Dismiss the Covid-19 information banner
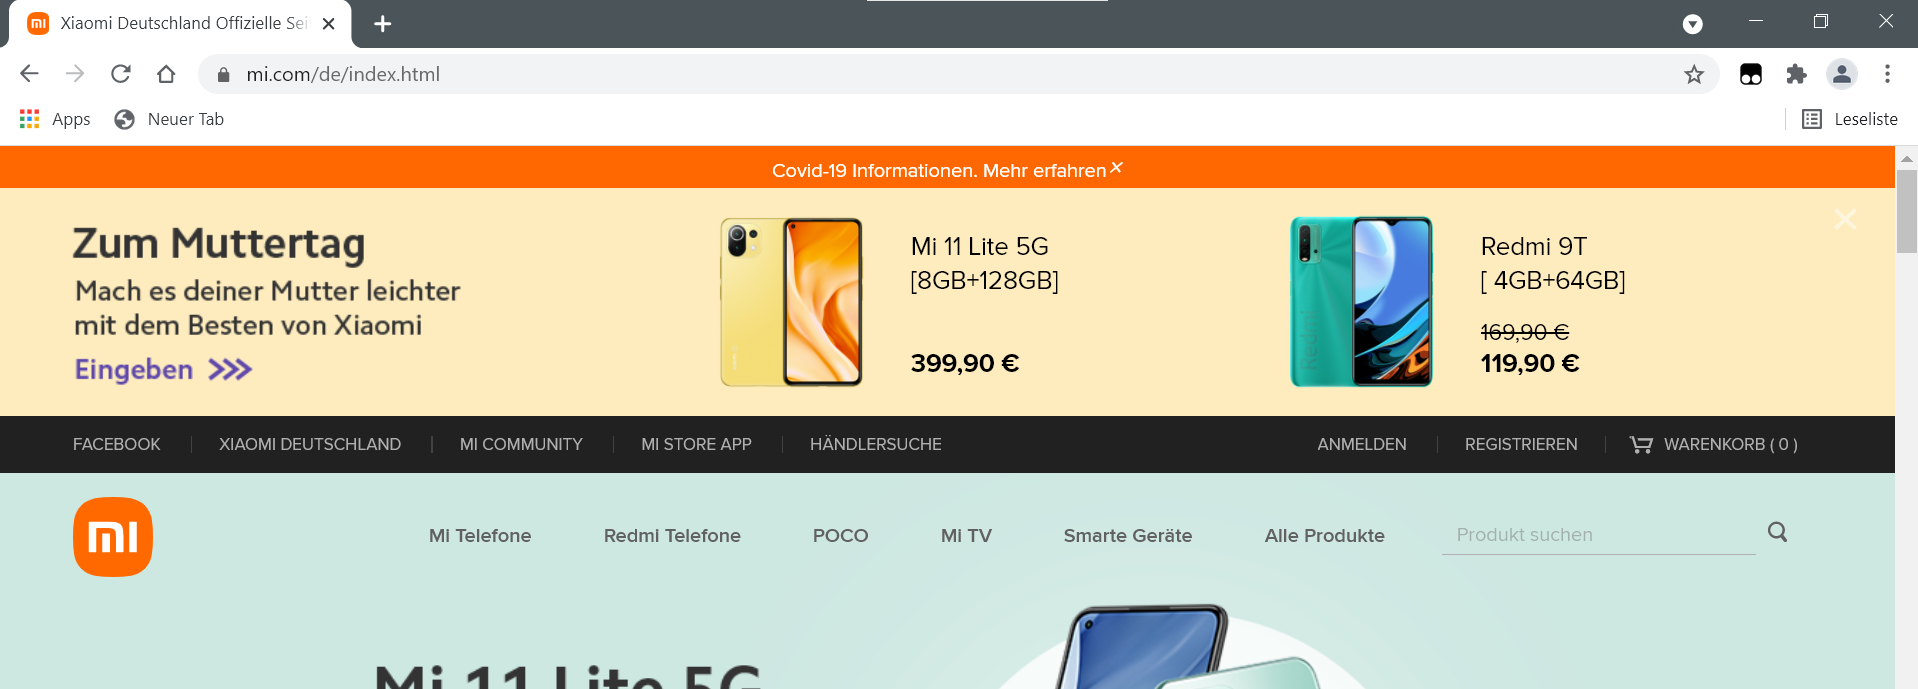1918x689 pixels. click(1117, 168)
